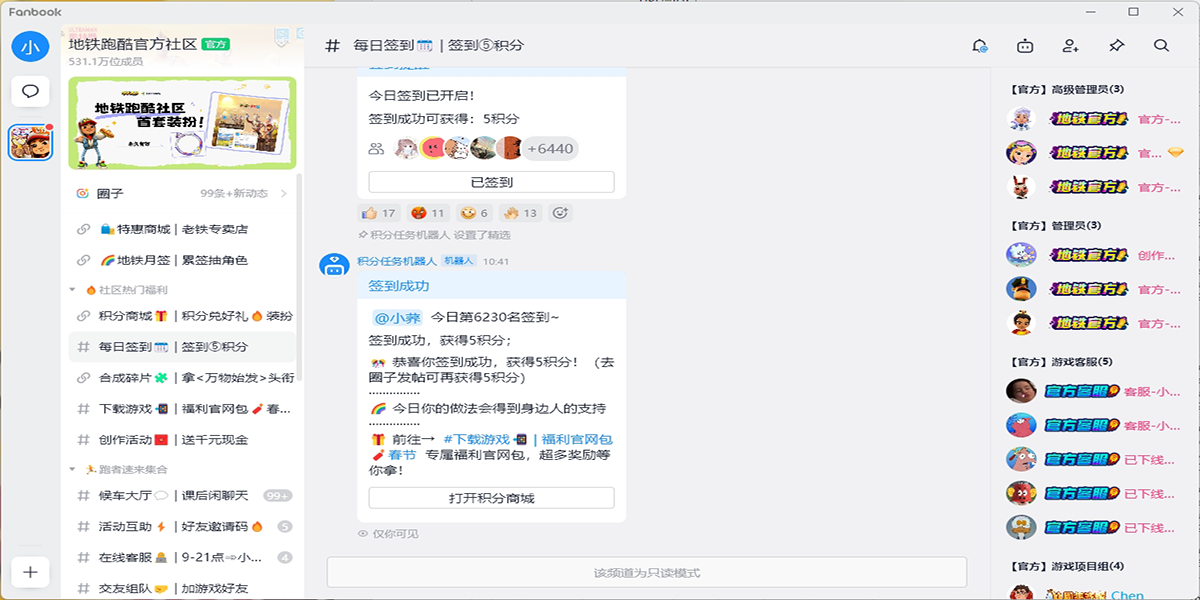Open first 高级管理员 member avatar
Image resolution: width=1200 pixels, height=600 pixels.
coord(1020,119)
